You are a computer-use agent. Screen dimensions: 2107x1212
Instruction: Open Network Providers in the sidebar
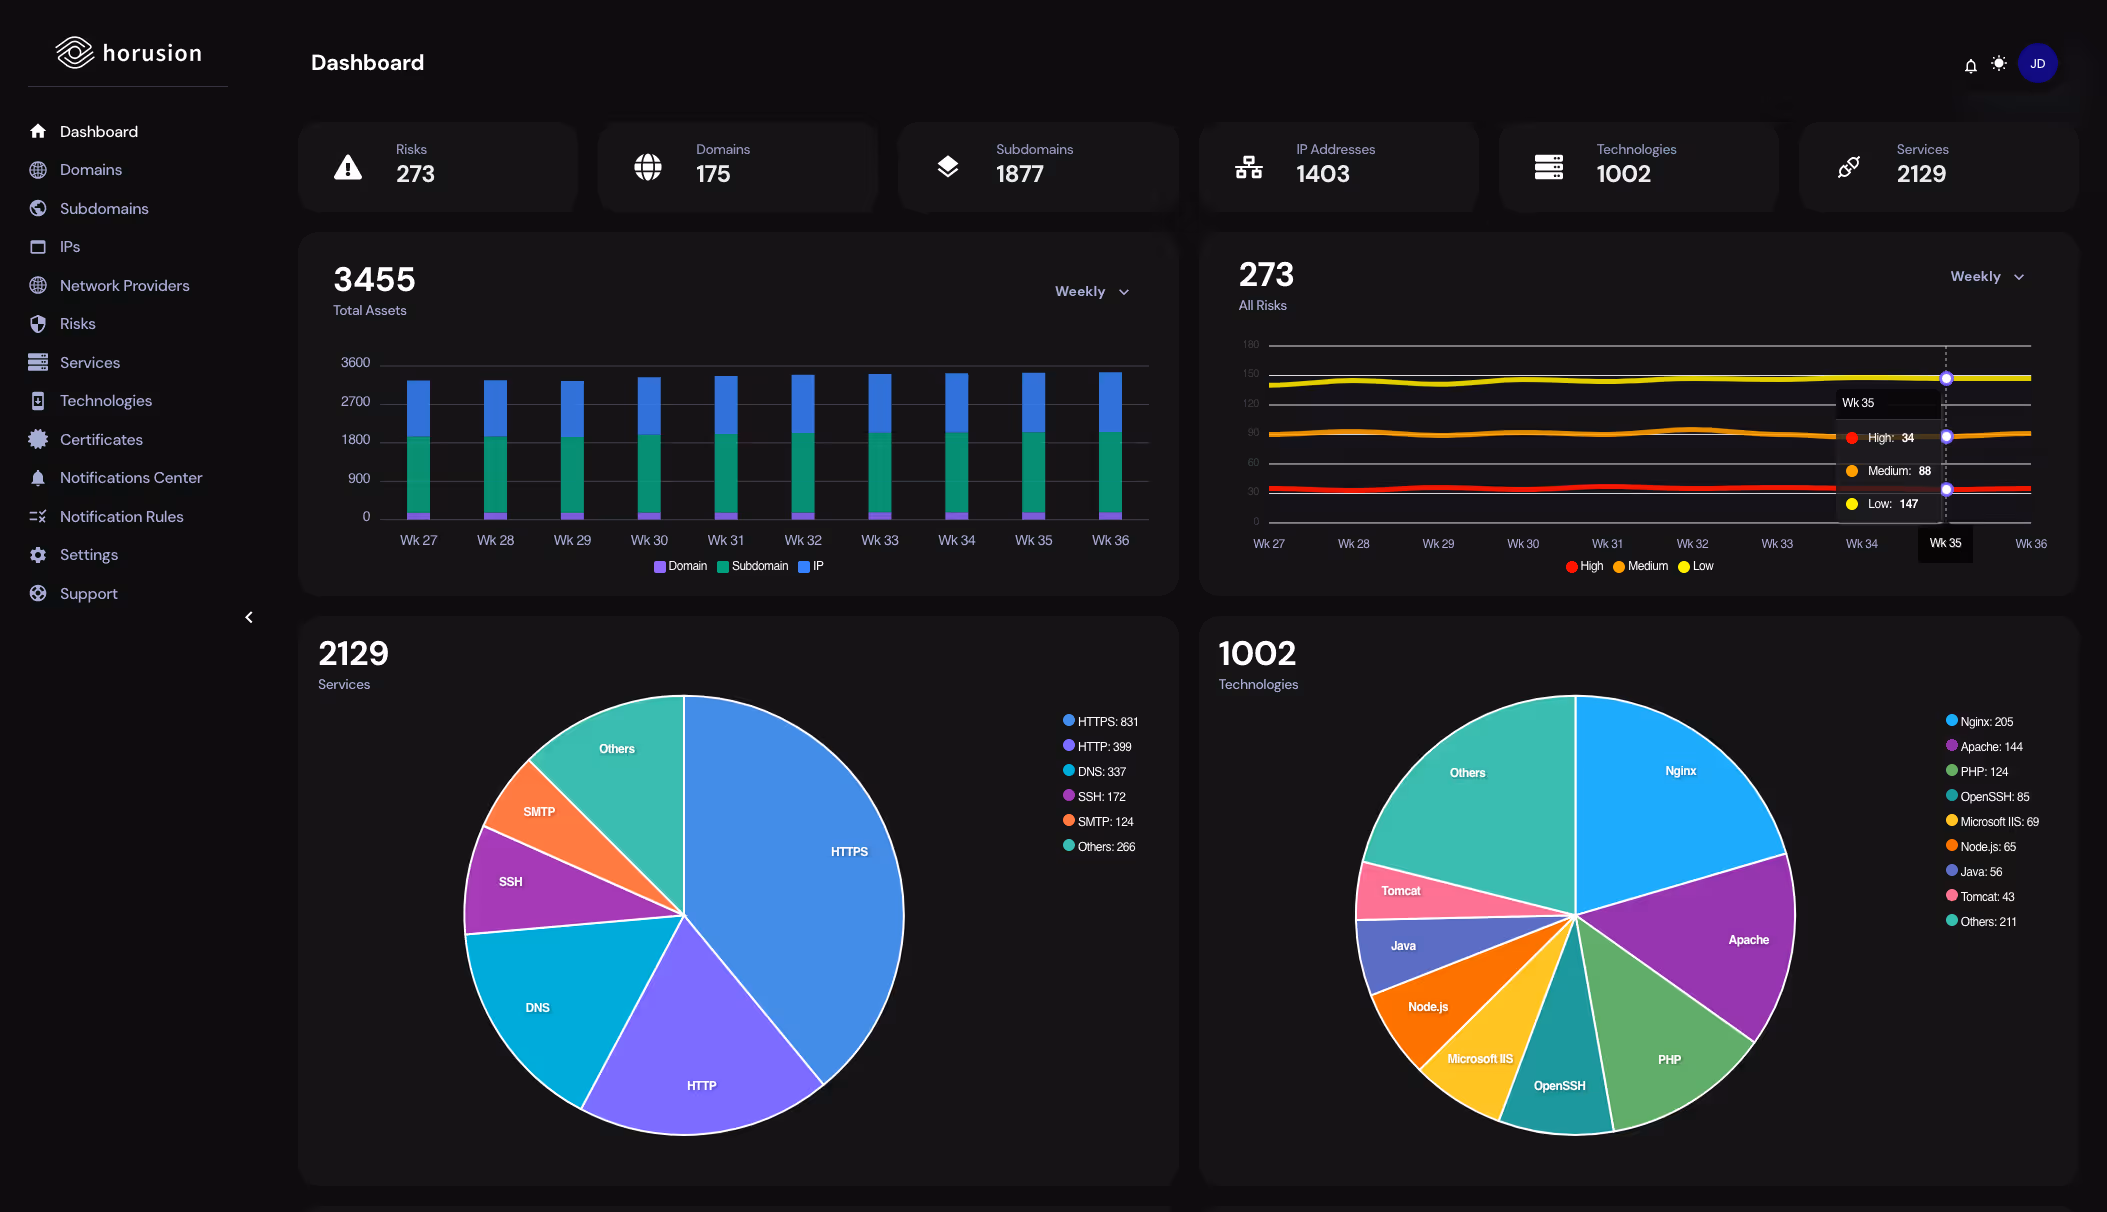coord(124,285)
